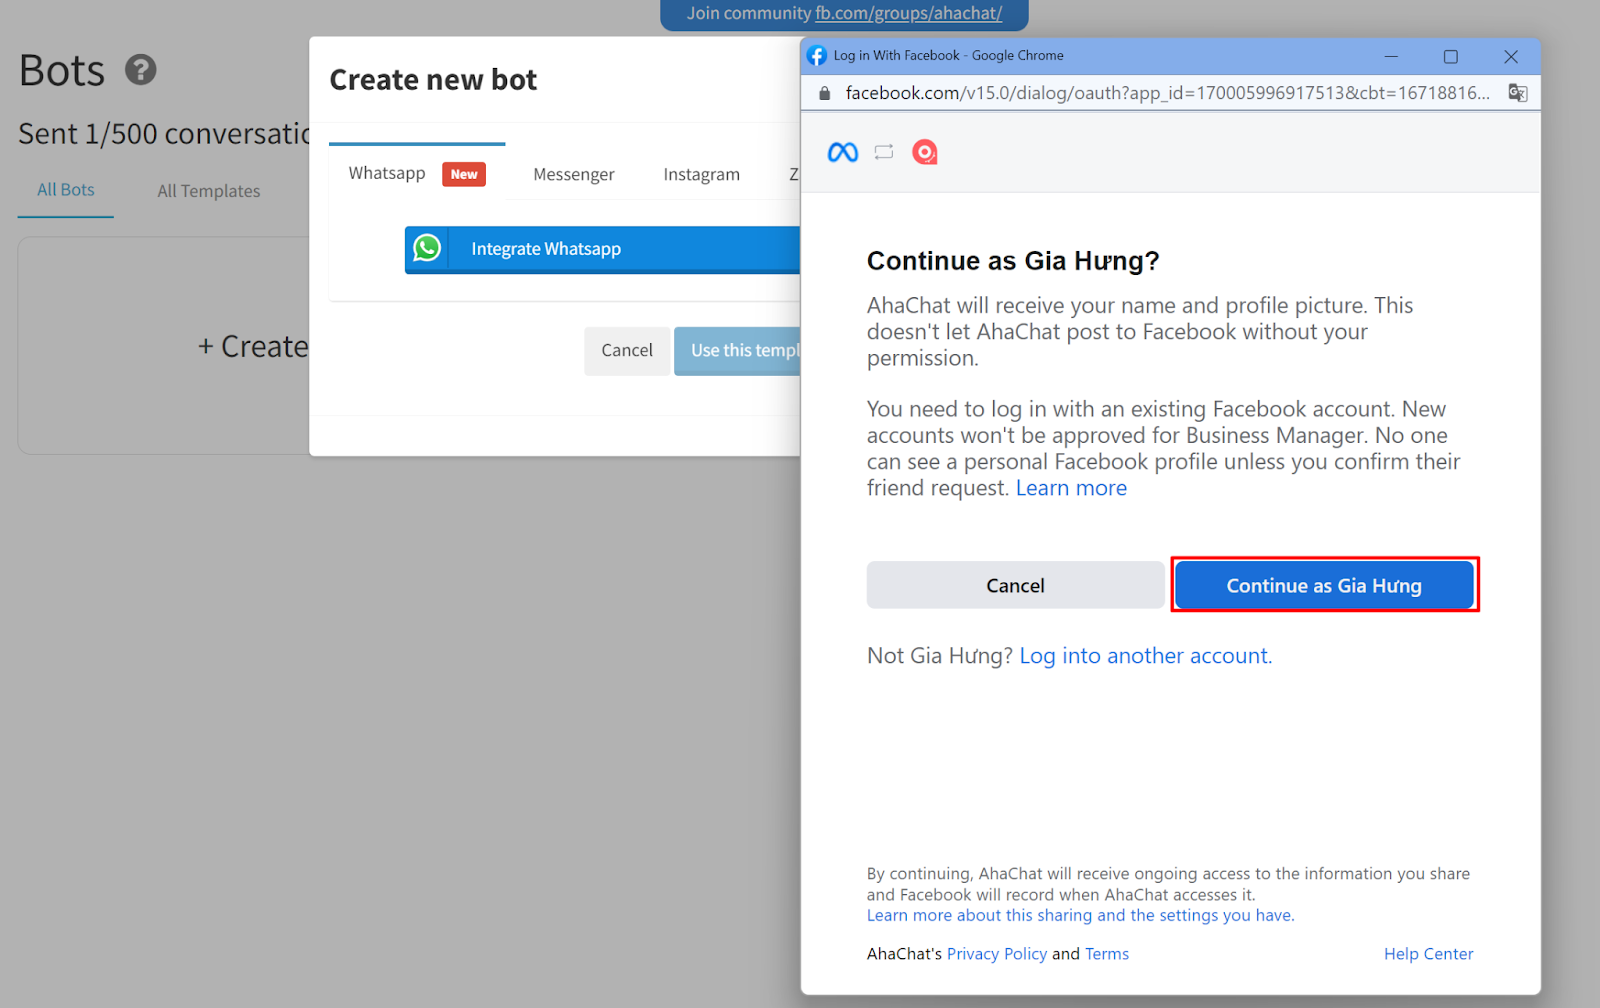Viewport: 1600px width, 1008px height.
Task: Minimize the Log in With Facebook window
Action: point(1391,56)
